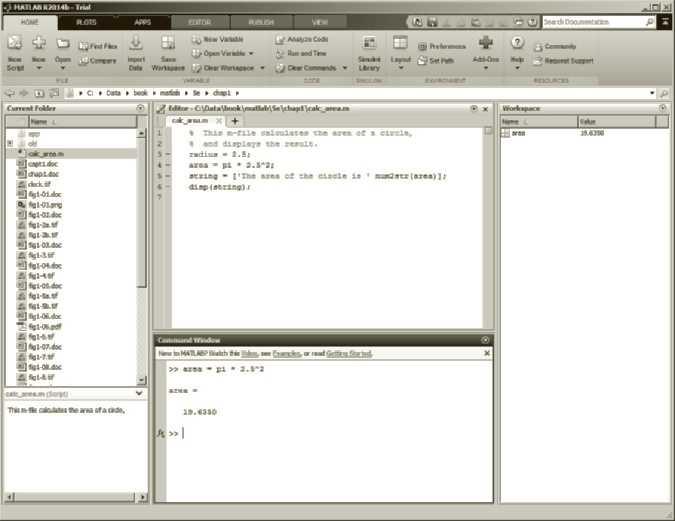Click the 'chap1' path segment in address bar
The height and width of the screenshot is (521, 675).
pos(222,93)
